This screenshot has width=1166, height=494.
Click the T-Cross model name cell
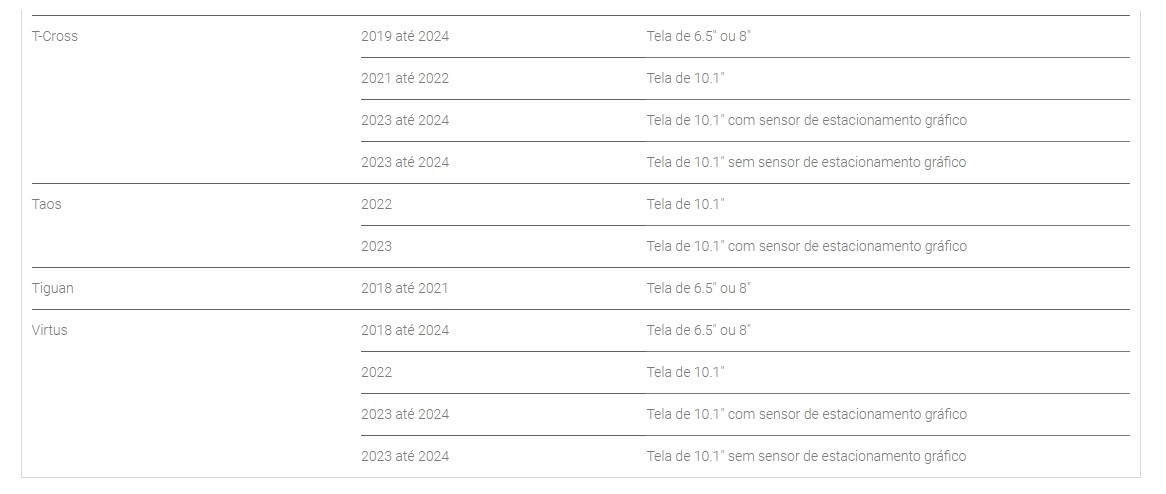point(54,36)
